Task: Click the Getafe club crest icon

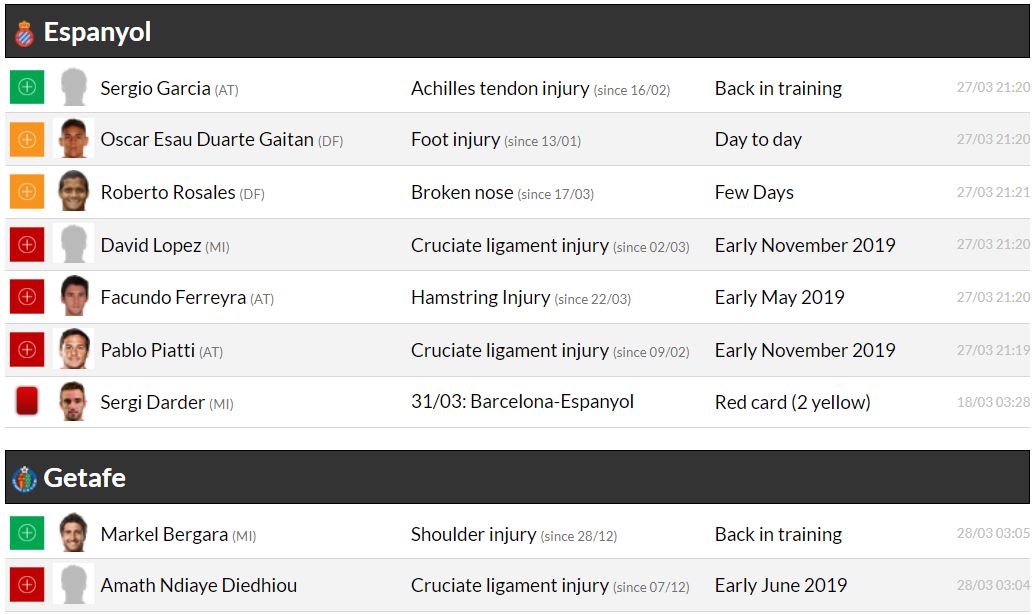Action: (24, 479)
